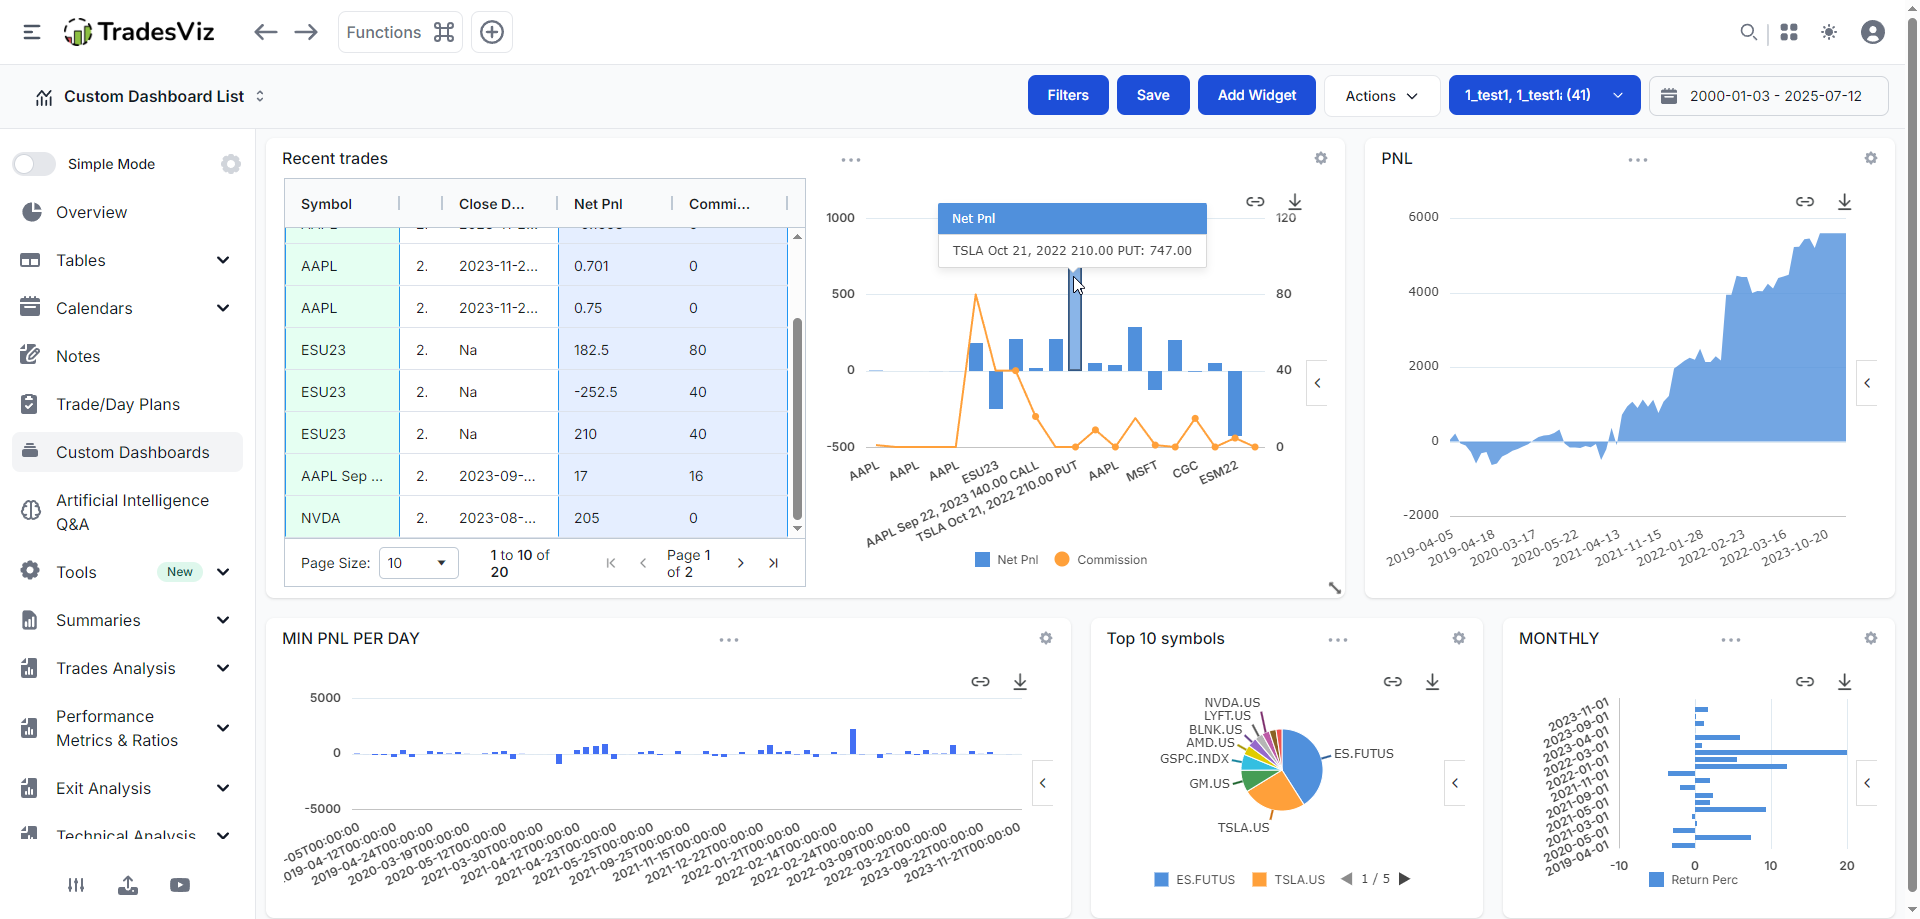Expand Performance Metrics & Ratios

[127, 728]
